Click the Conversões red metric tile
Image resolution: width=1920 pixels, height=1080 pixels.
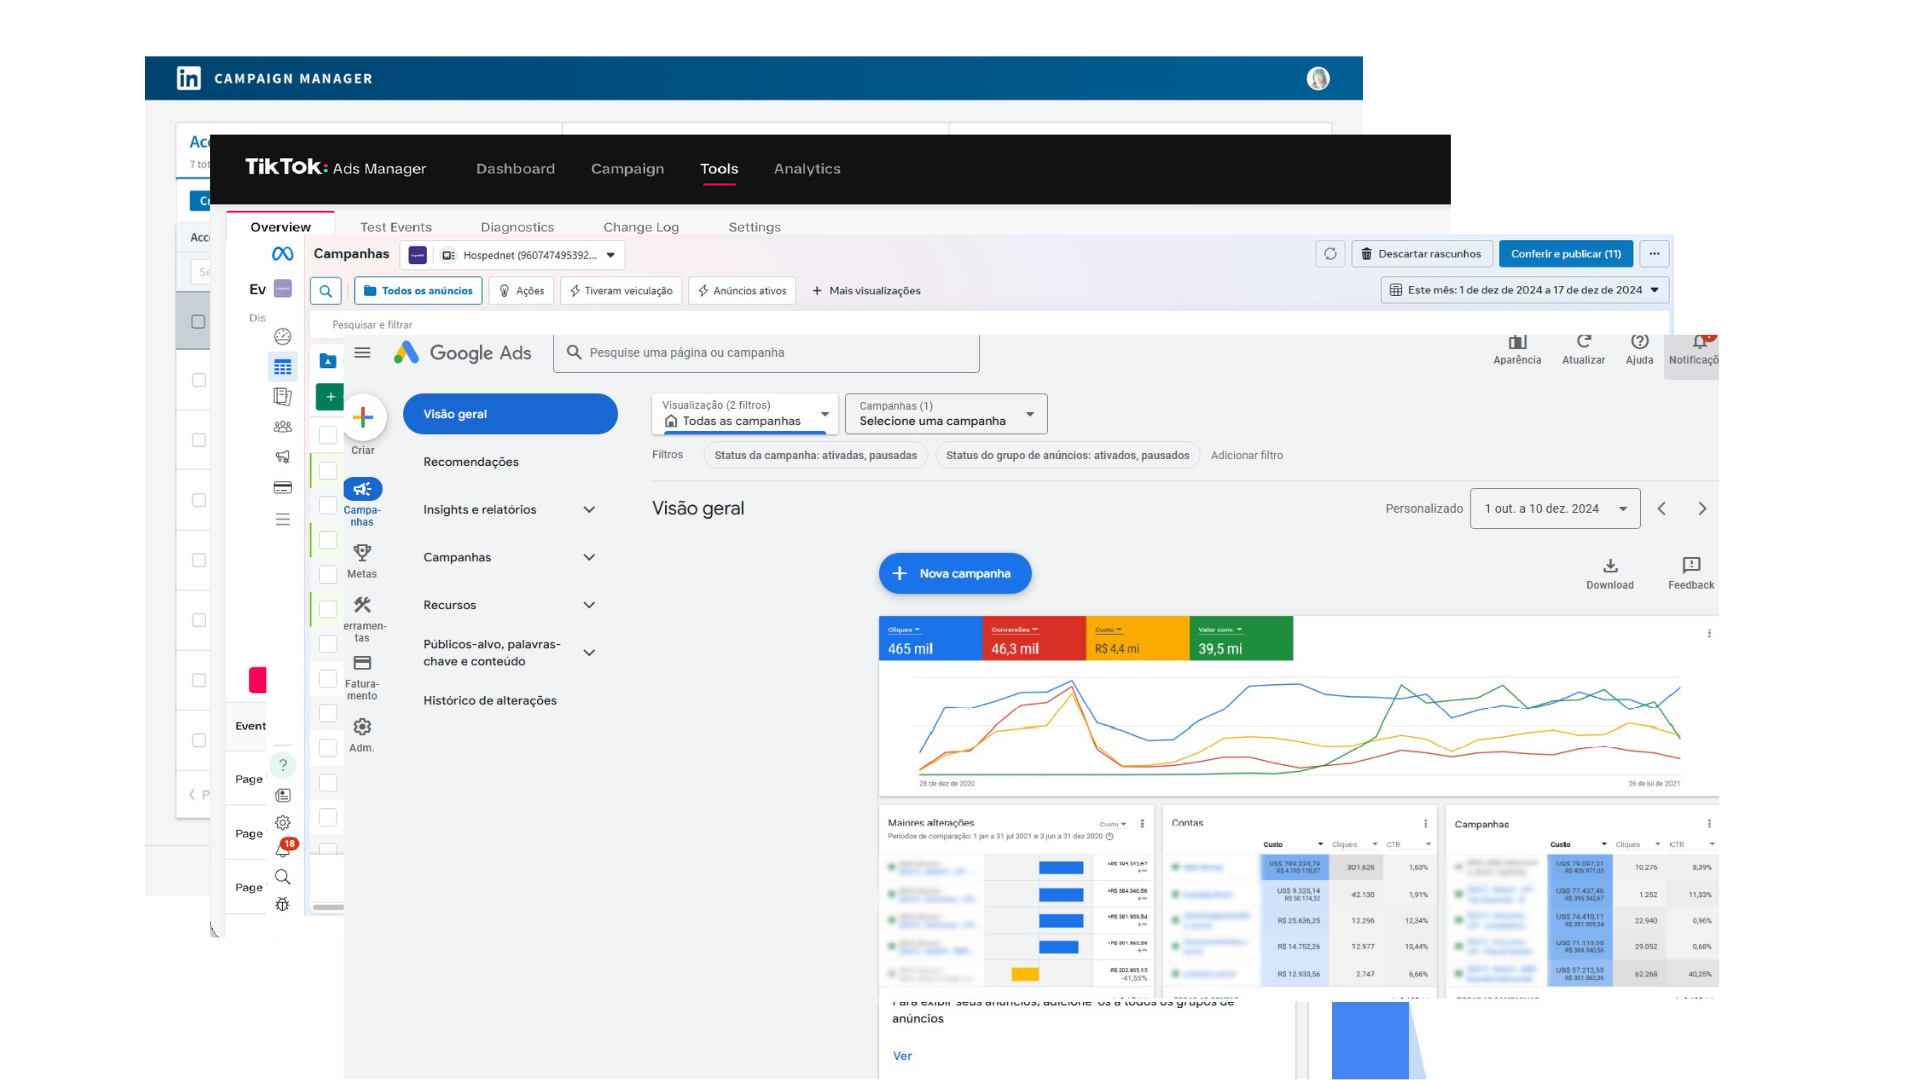click(1034, 639)
